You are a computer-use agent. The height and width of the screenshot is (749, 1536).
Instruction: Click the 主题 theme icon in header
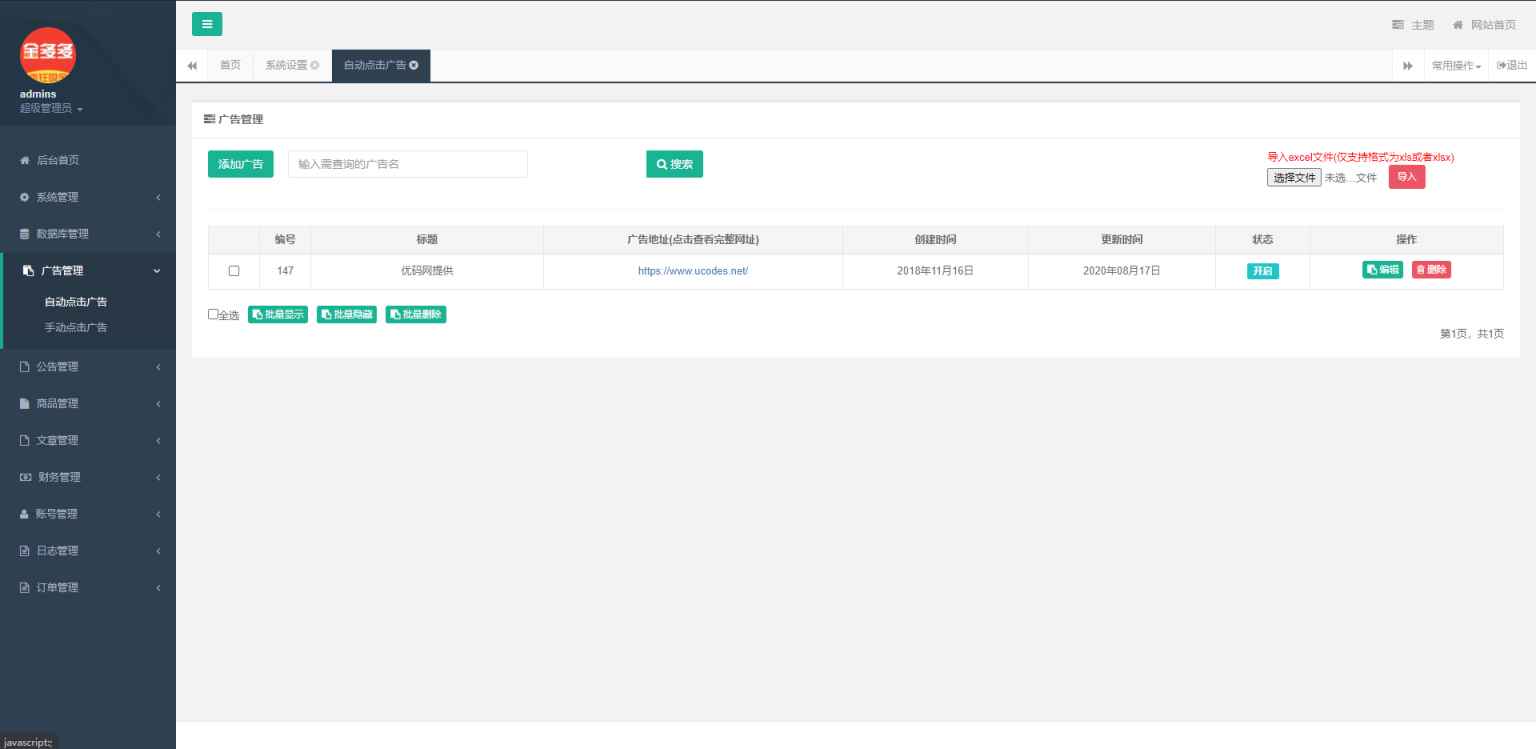[x=1398, y=25]
